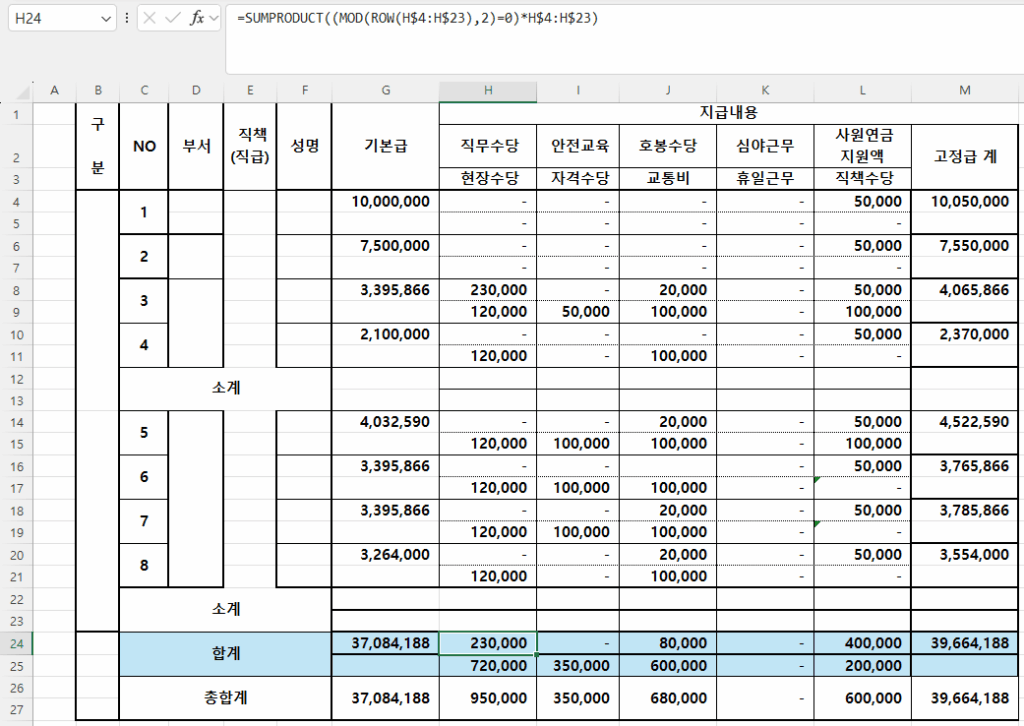Image resolution: width=1024 pixels, height=726 pixels.
Task: Click the 교통비 sub-header cell
Action: 667,178
